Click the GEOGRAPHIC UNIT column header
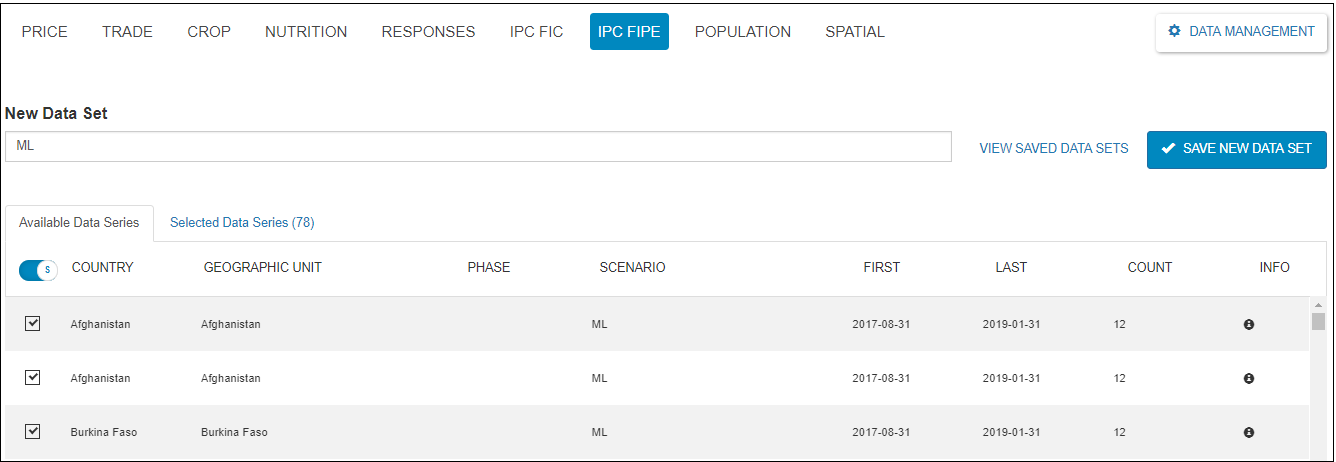 (x=262, y=268)
